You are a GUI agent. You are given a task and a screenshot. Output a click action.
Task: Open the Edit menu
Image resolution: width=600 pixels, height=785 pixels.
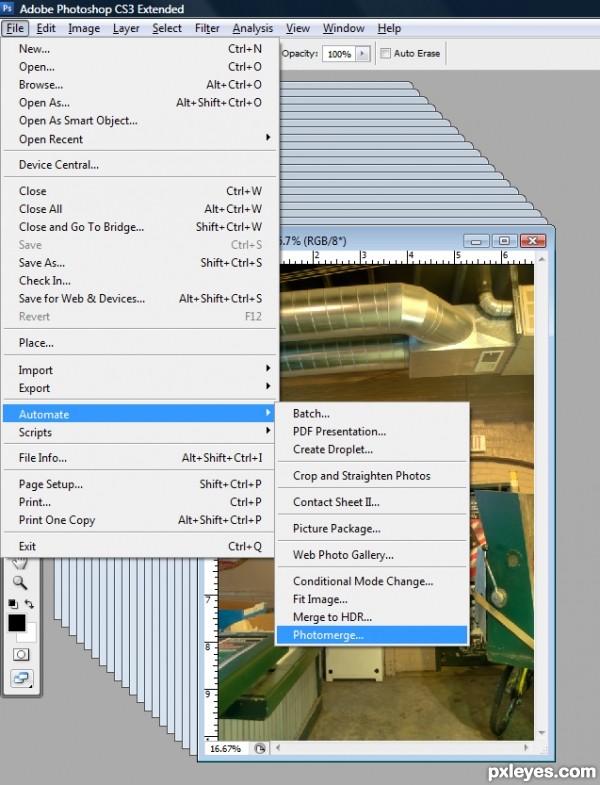(46, 28)
